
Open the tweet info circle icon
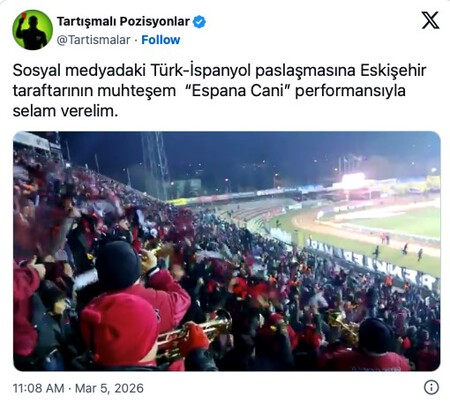pyautogui.click(x=431, y=387)
